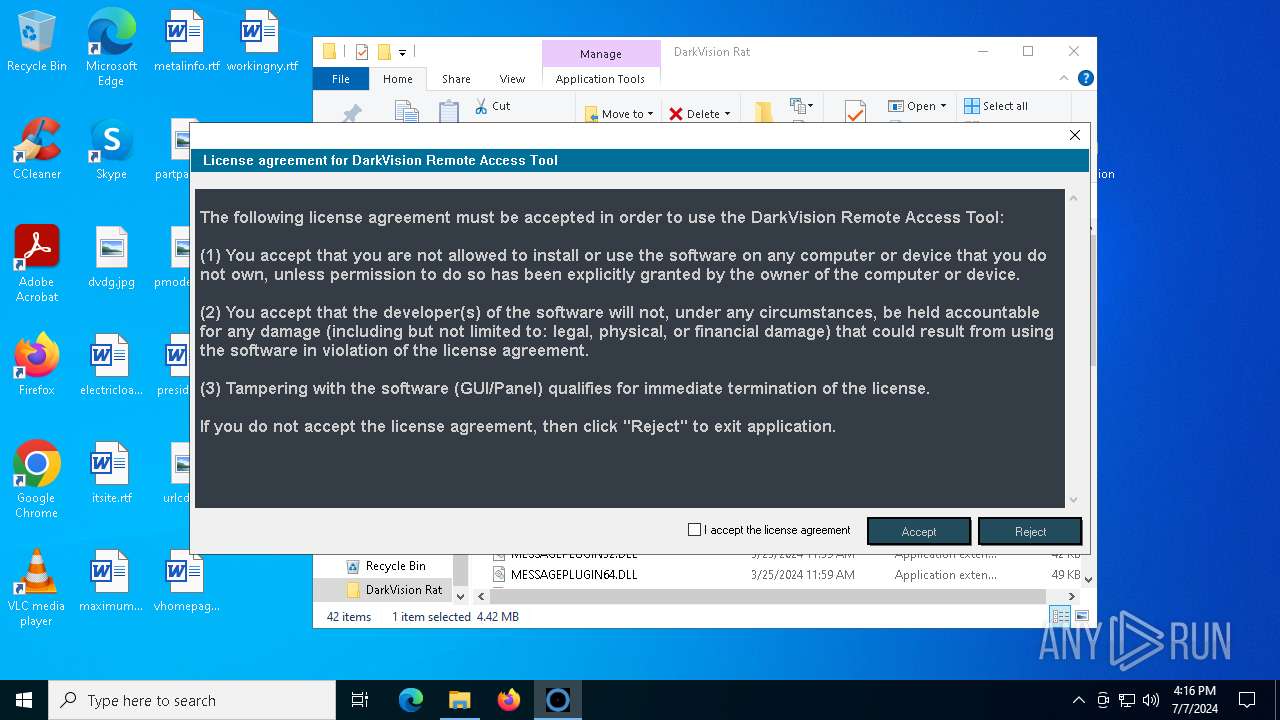1280x720 pixels.
Task: Select Recycle Bin in Explorer navigation pane
Action: (x=394, y=566)
